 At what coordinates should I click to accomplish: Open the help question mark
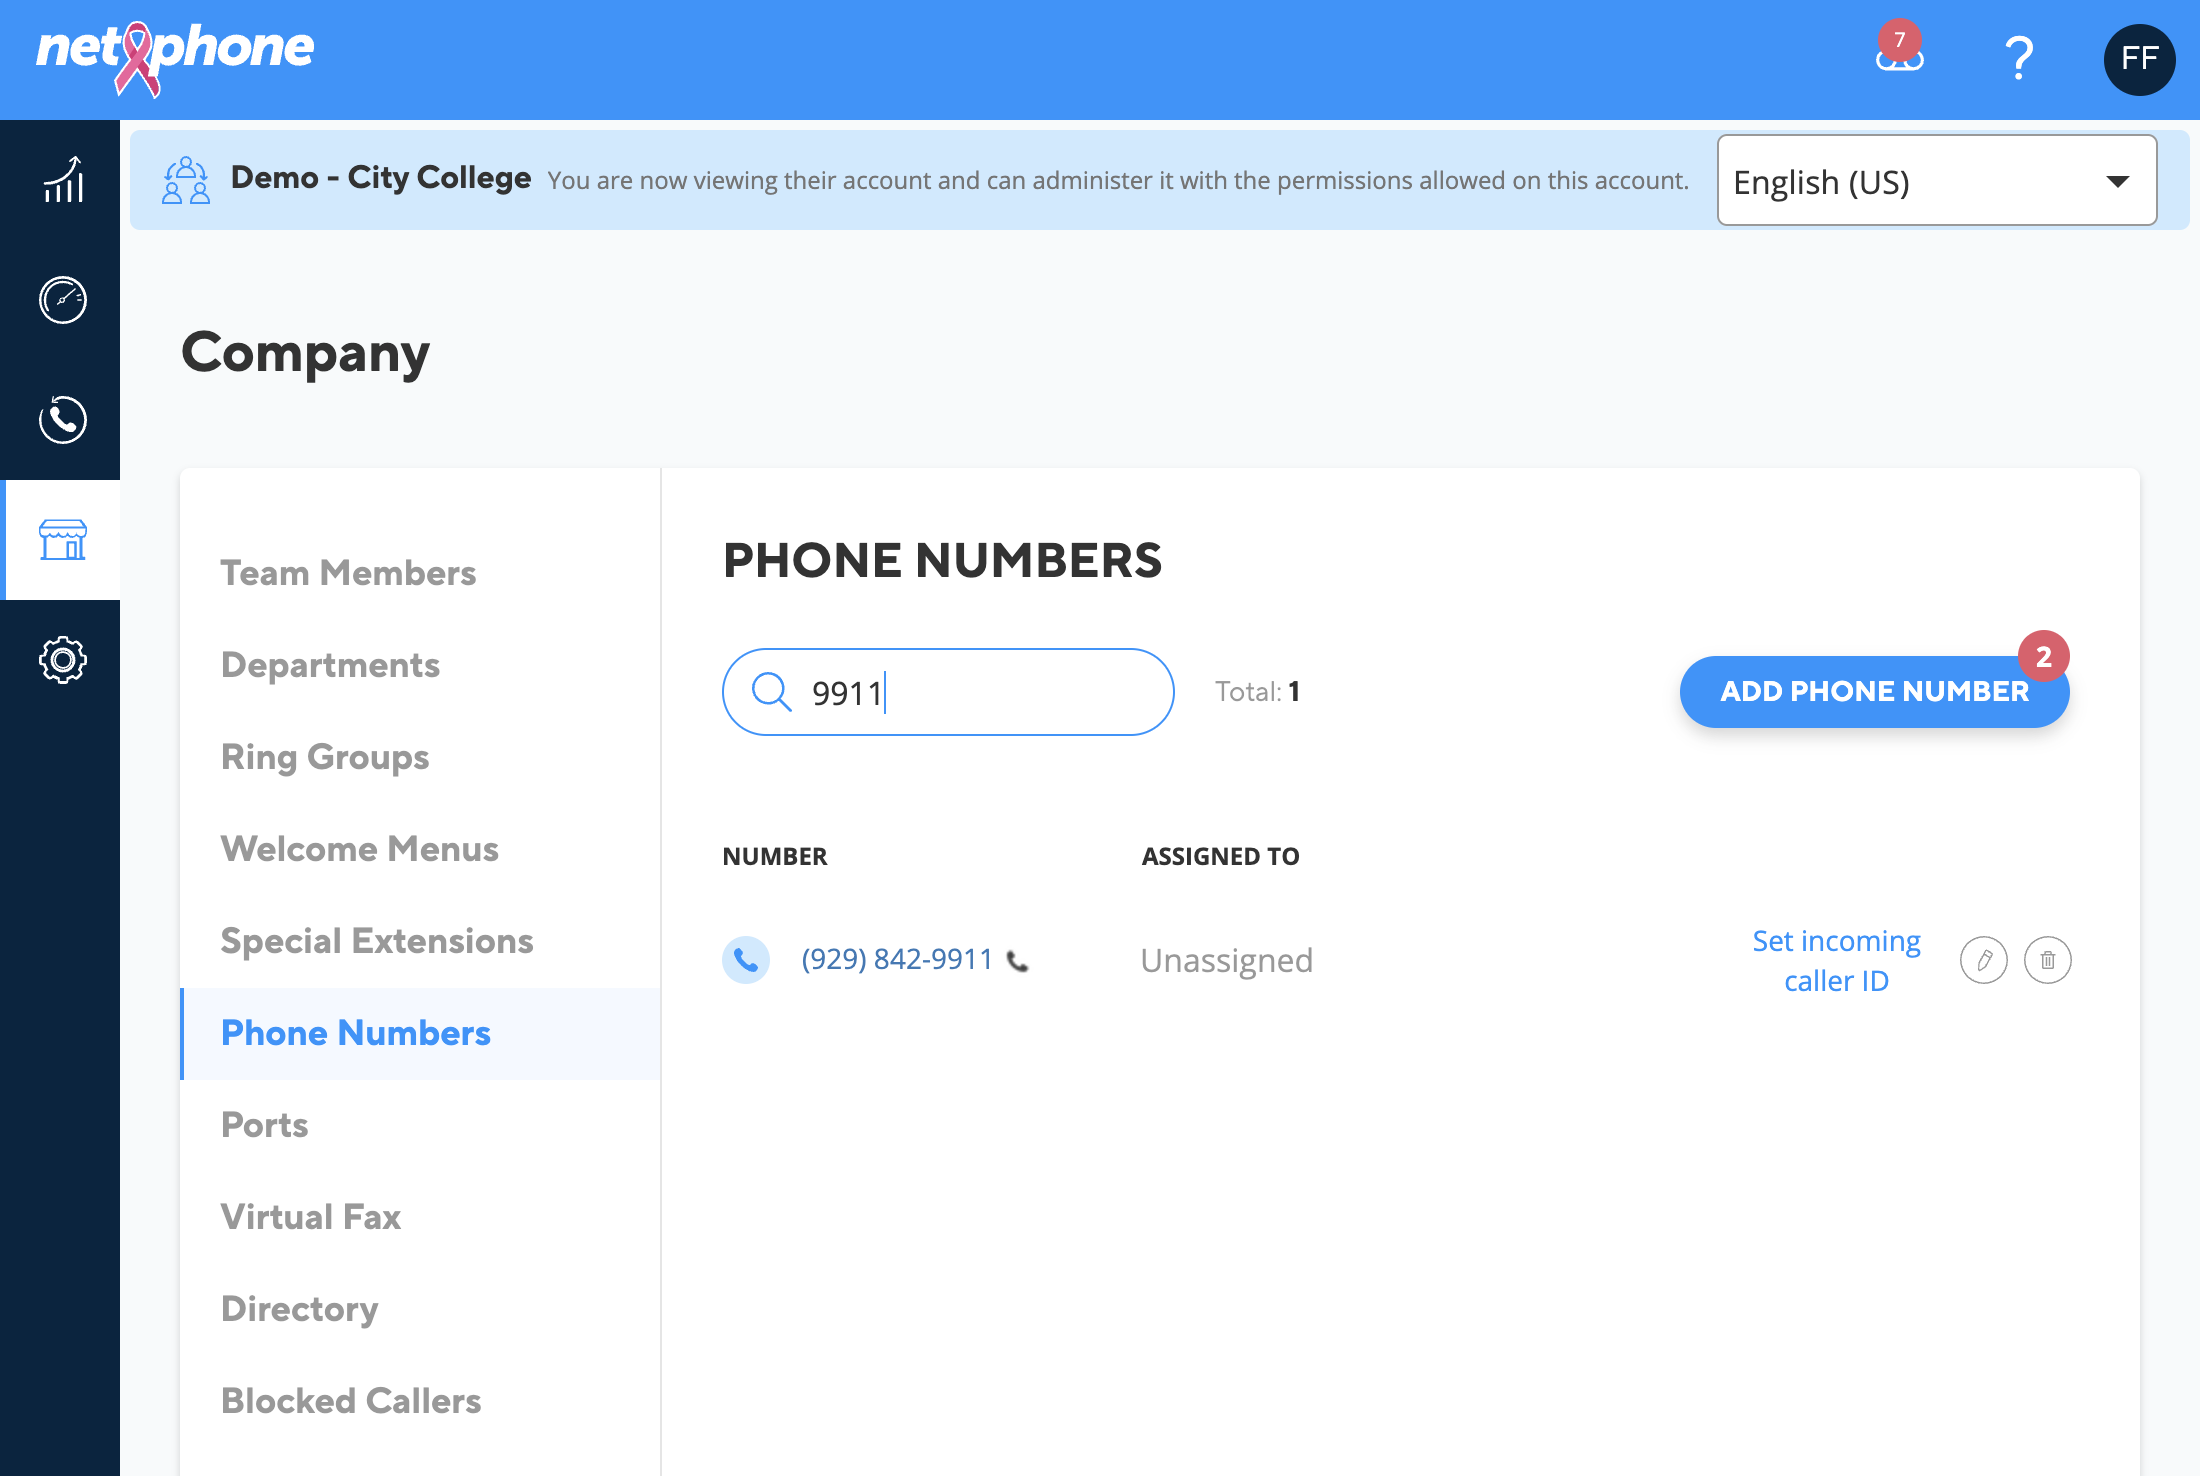pos(2019,59)
